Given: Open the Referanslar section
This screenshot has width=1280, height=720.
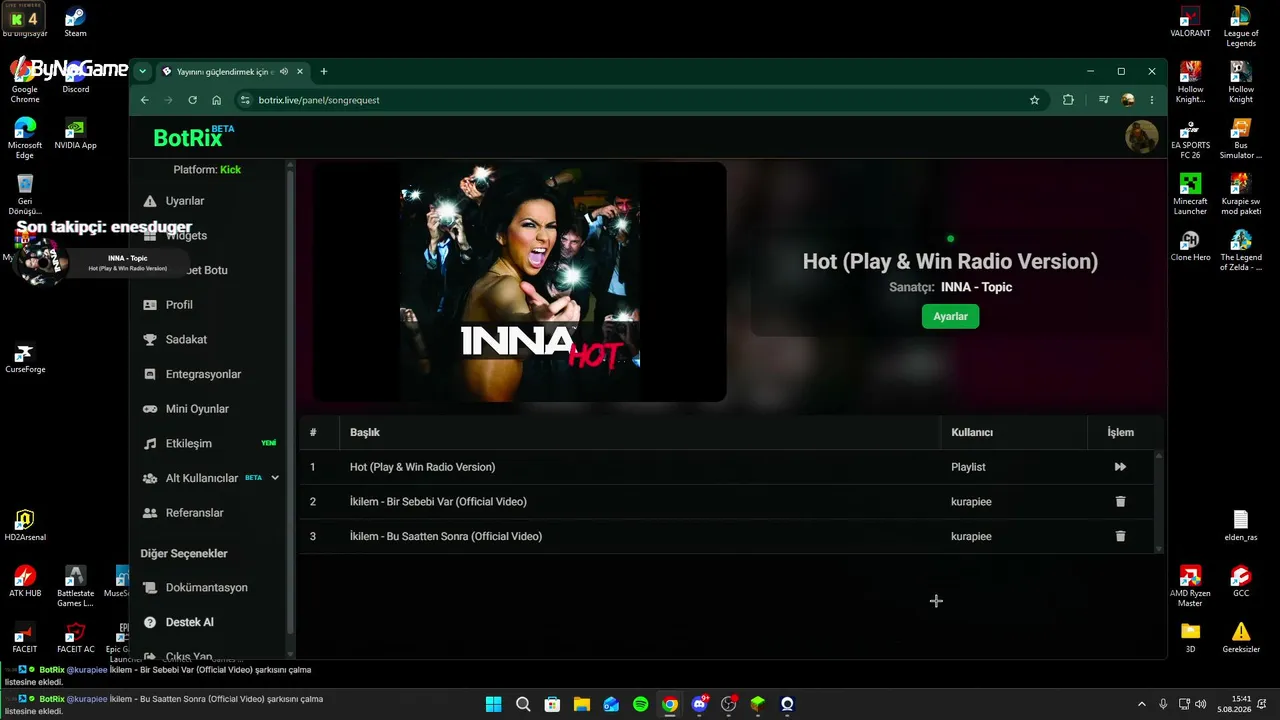Looking at the screenshot, I should tap(194, 513).
